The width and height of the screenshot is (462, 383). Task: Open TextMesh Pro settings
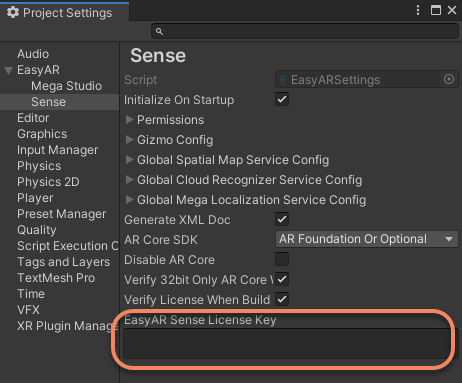click(x=56, y=278)
